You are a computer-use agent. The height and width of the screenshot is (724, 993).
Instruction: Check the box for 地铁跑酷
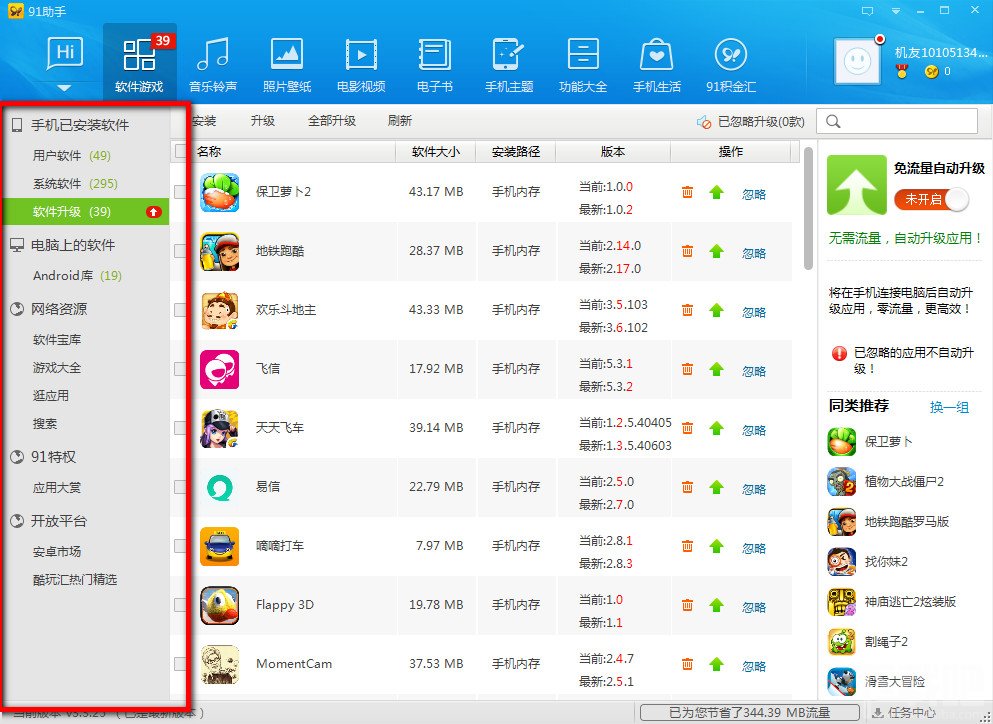[x=180, y=250]
